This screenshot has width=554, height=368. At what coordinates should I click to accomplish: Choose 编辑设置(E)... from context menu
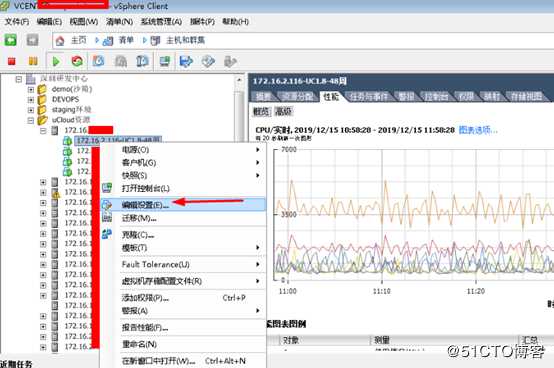183,204
